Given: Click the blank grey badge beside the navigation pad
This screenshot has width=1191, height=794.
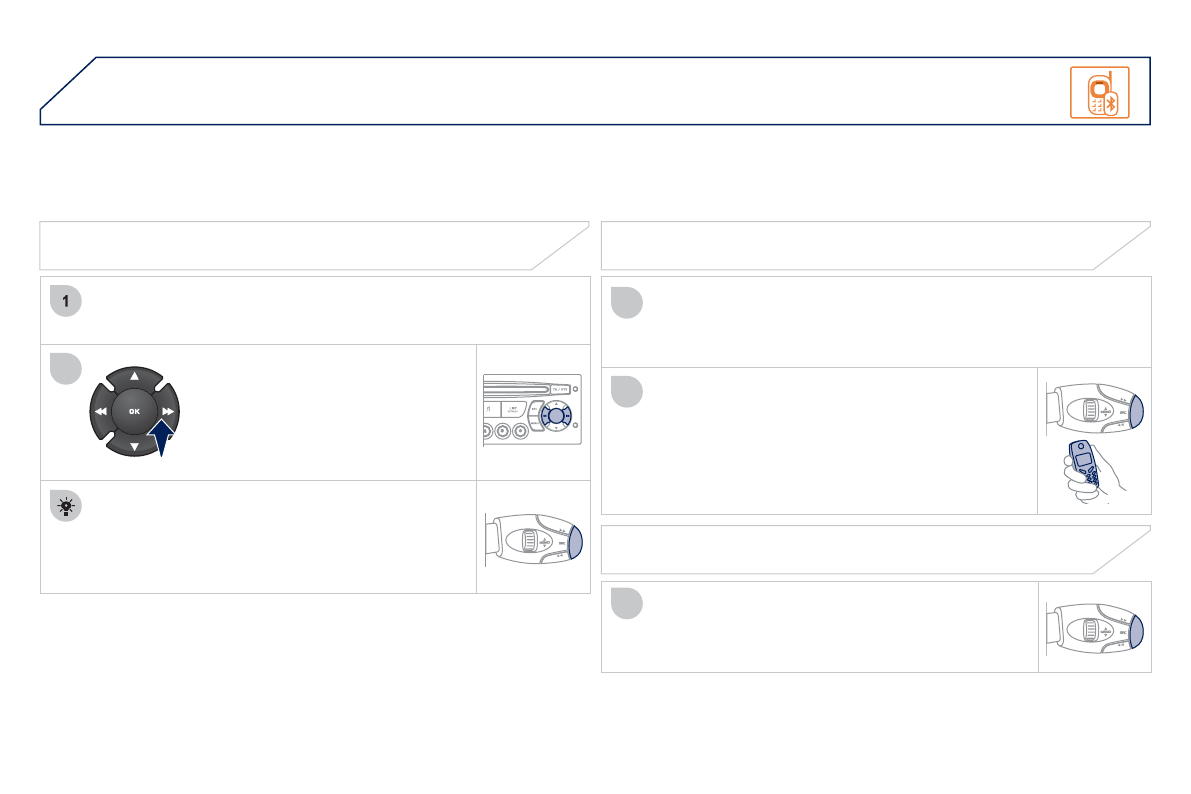Looking at the screenshot, I should pos(64,368).
